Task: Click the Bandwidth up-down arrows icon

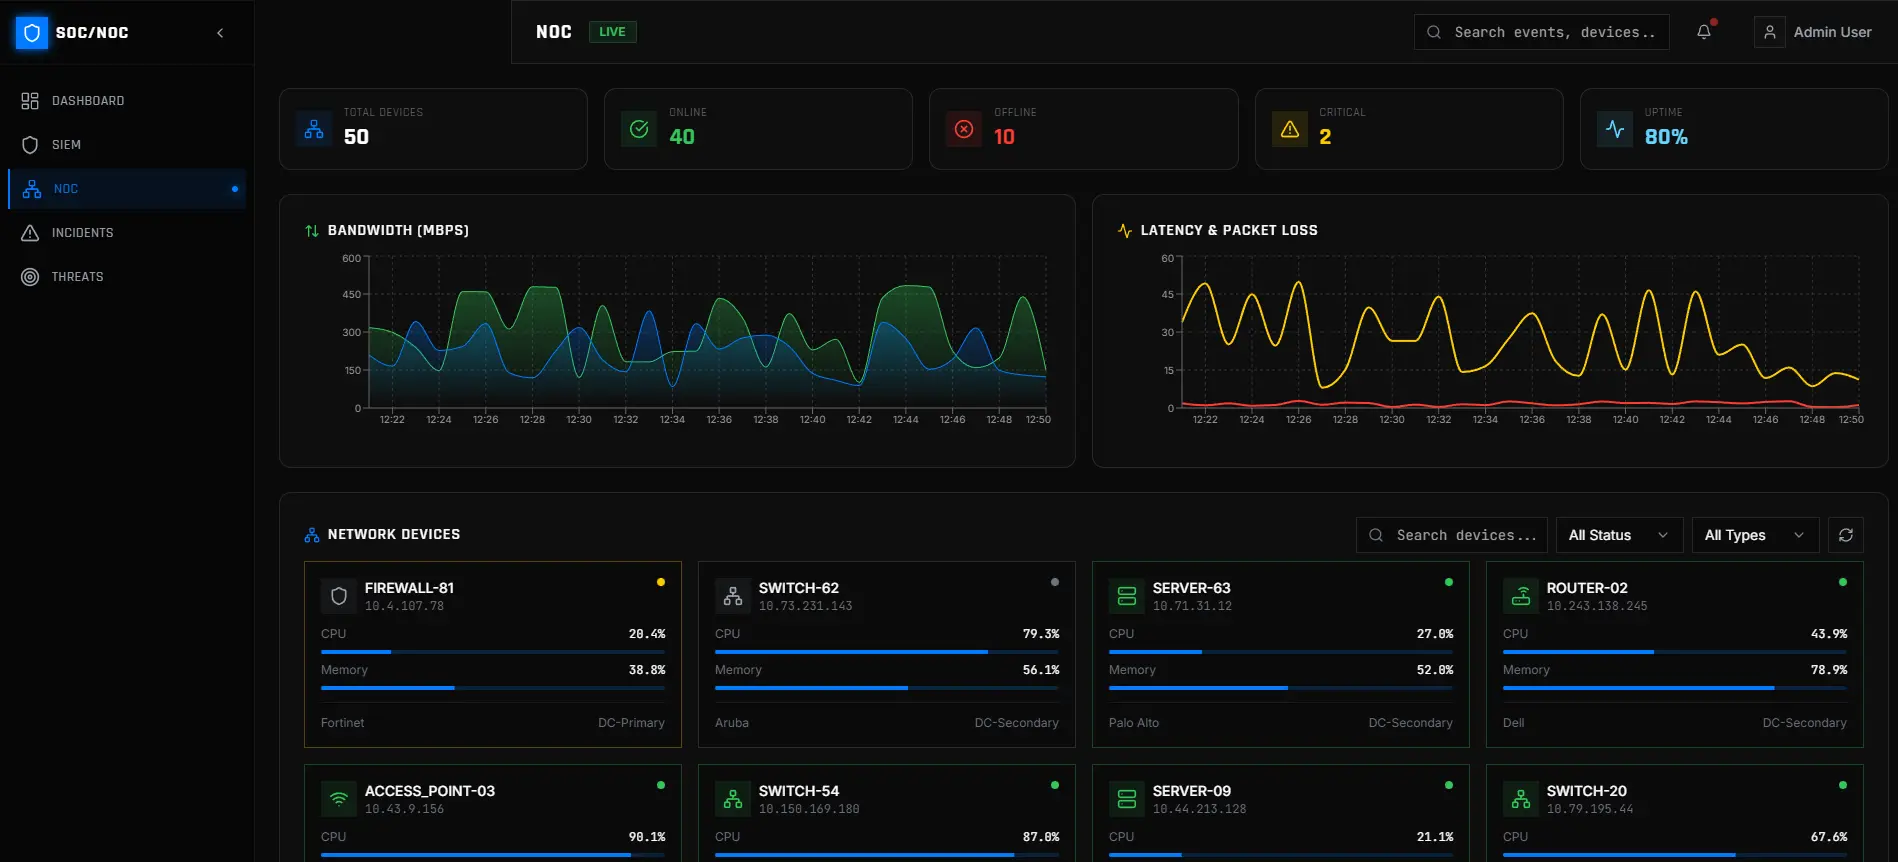Action: pos(312,231)
